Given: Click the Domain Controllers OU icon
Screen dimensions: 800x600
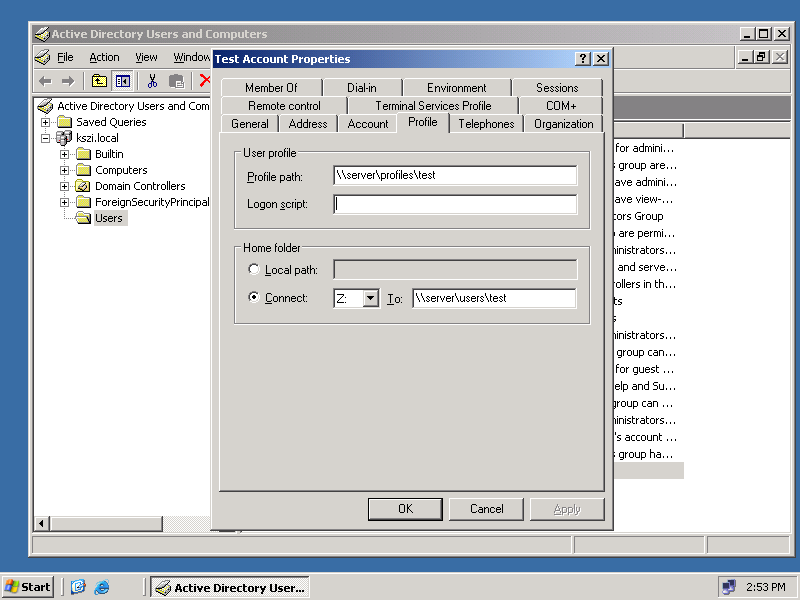Looking at the screenshot, I should (83, 186).
